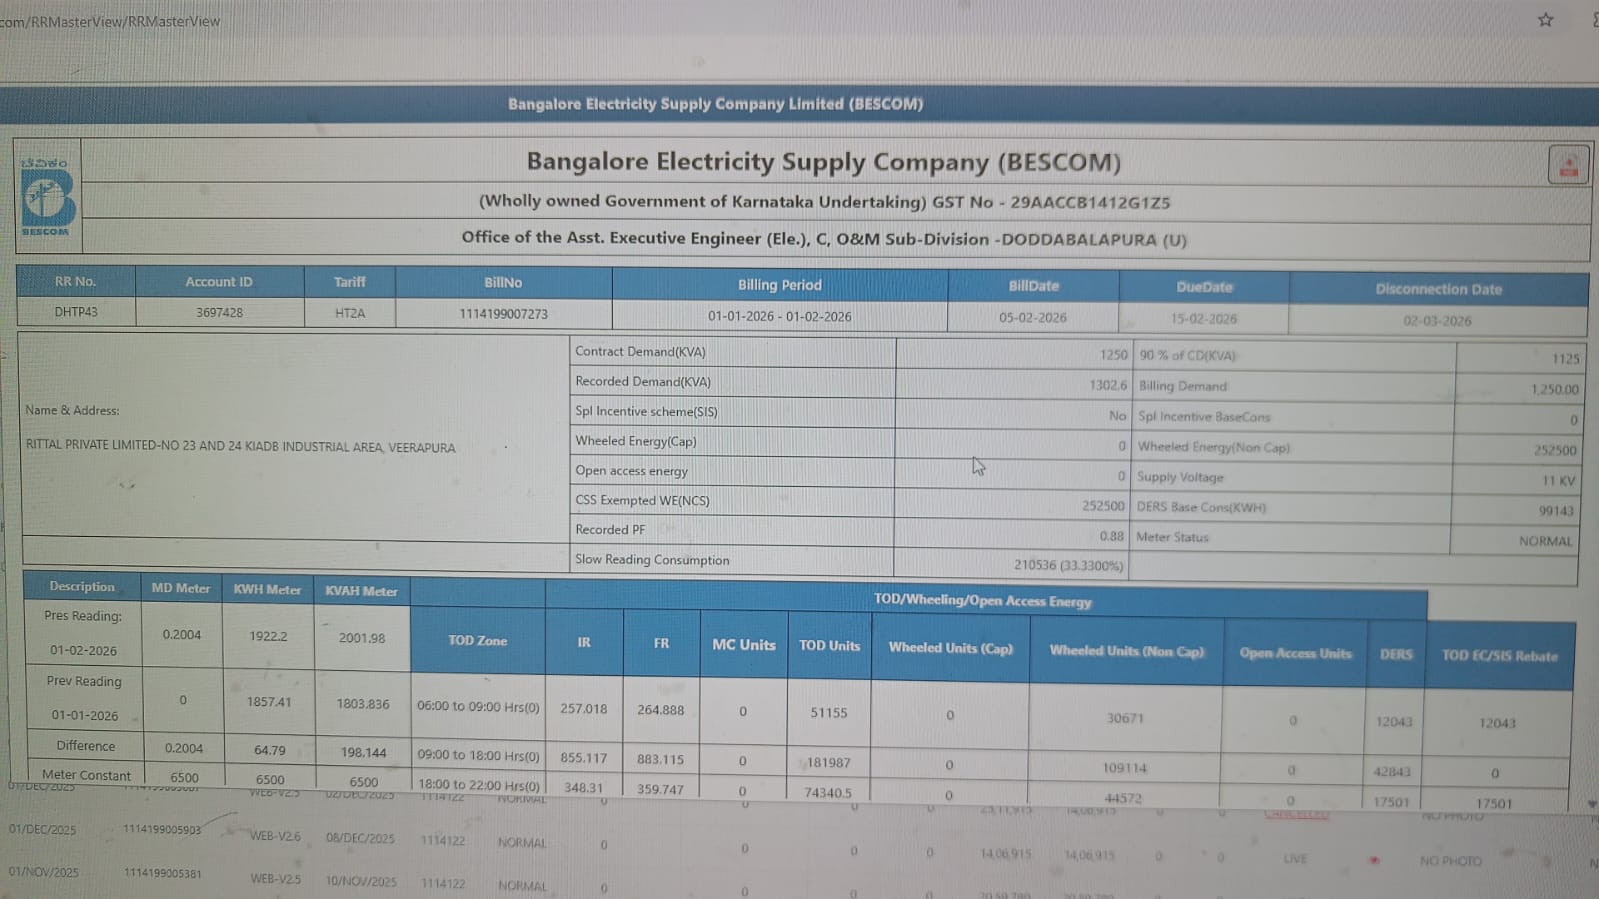The height and width of the screenshot is (899, 1599).
Task: Click the 90 % of CD(KVA) value 1125
Action: click(x=1566, y=359)
